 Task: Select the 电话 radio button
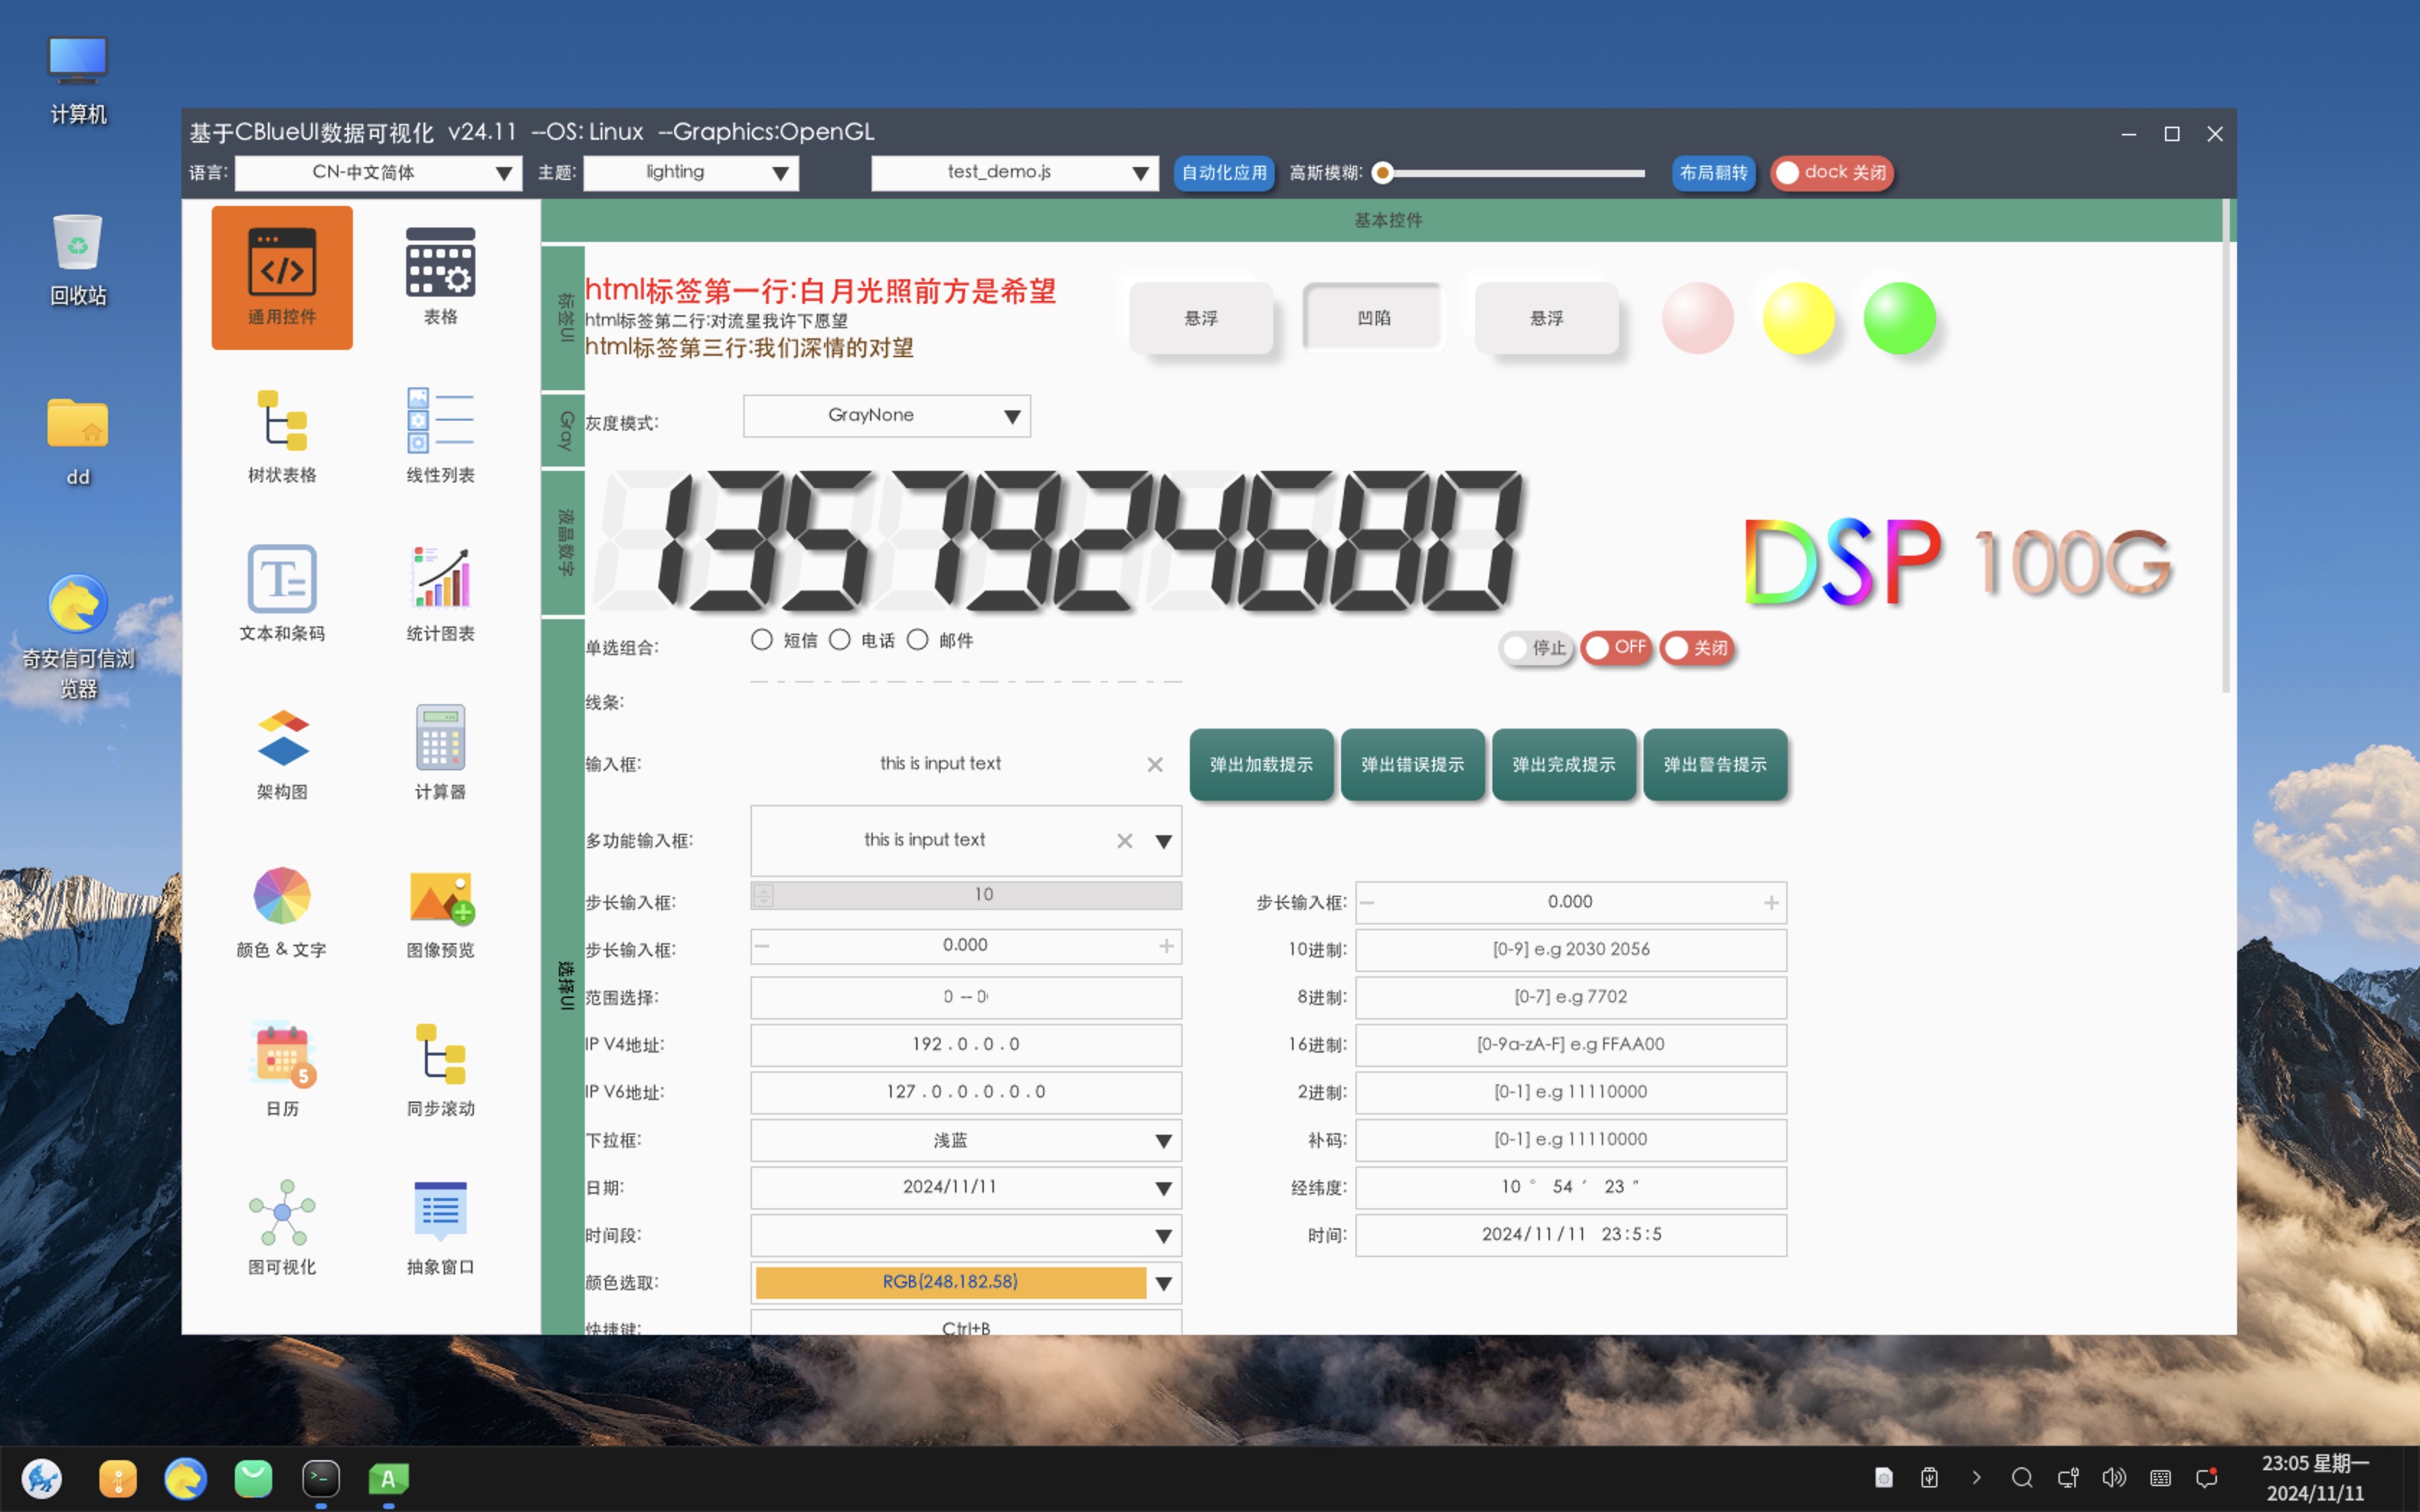(840, 640)
